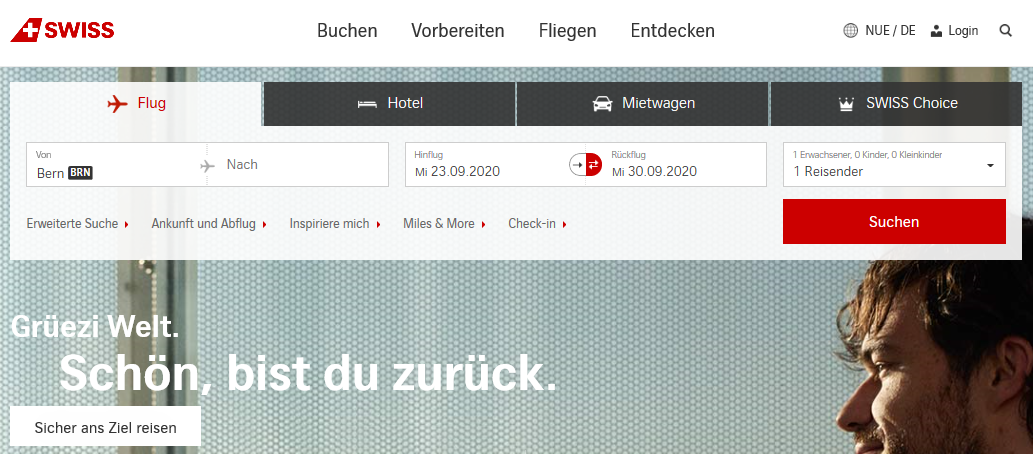Click the Login text link
1033x454 pixels.
(x=963, y=30)
